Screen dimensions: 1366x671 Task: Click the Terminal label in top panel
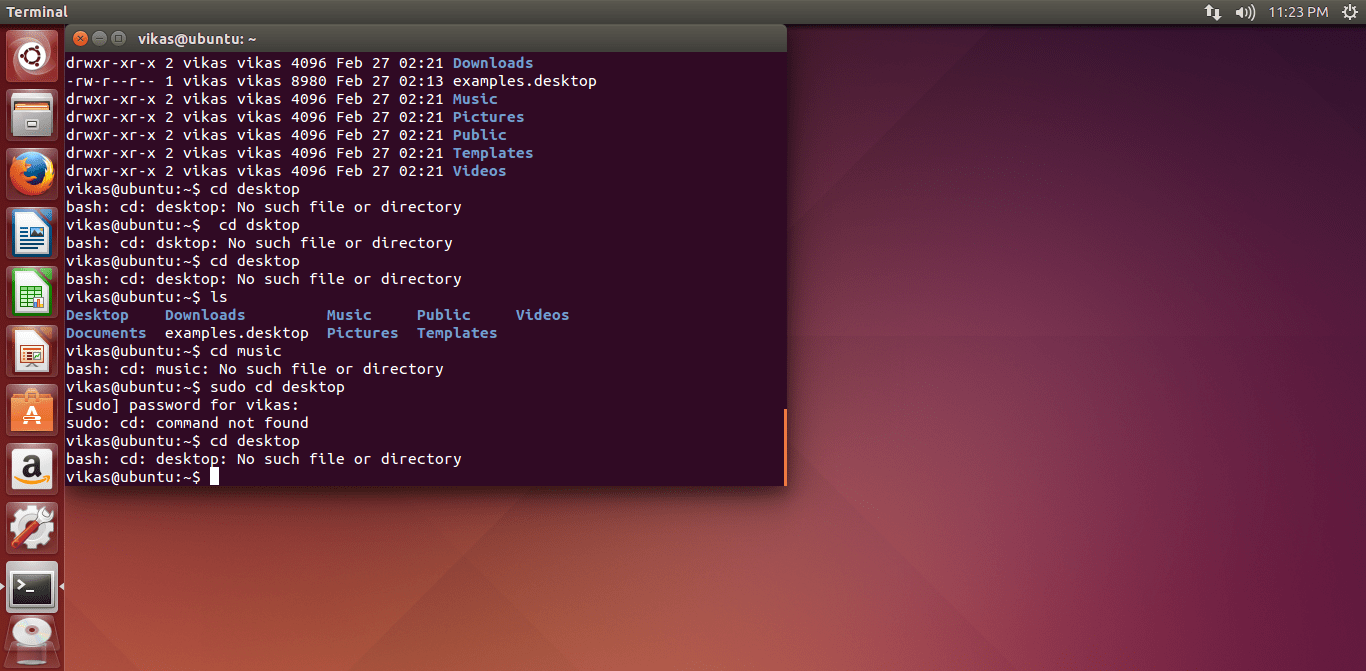click(37, 12)
